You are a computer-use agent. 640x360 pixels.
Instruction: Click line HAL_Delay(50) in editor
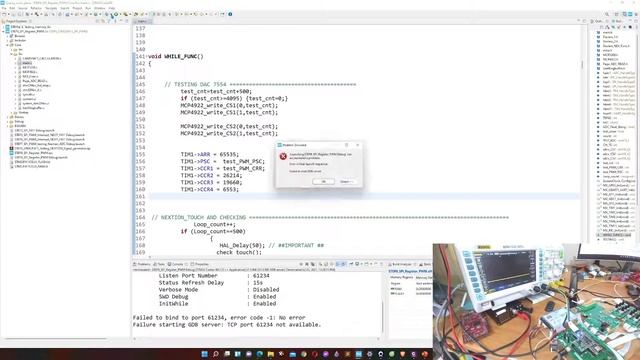(x=242, y=245)
